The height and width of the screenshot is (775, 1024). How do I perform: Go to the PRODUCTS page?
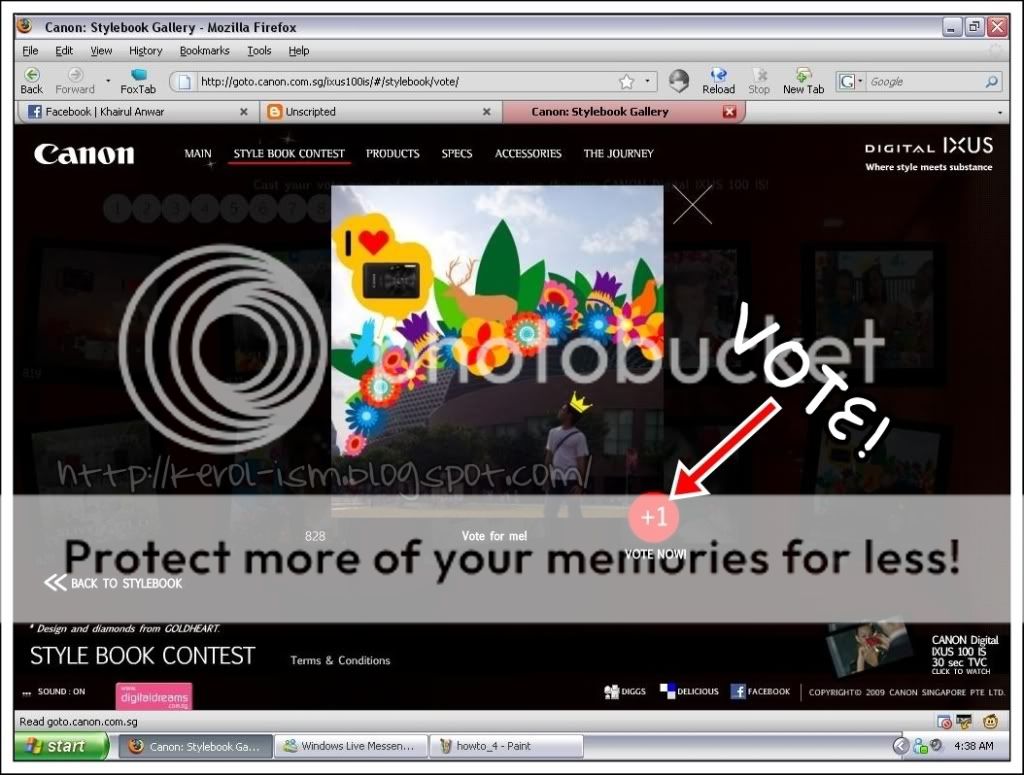(392, 153)
